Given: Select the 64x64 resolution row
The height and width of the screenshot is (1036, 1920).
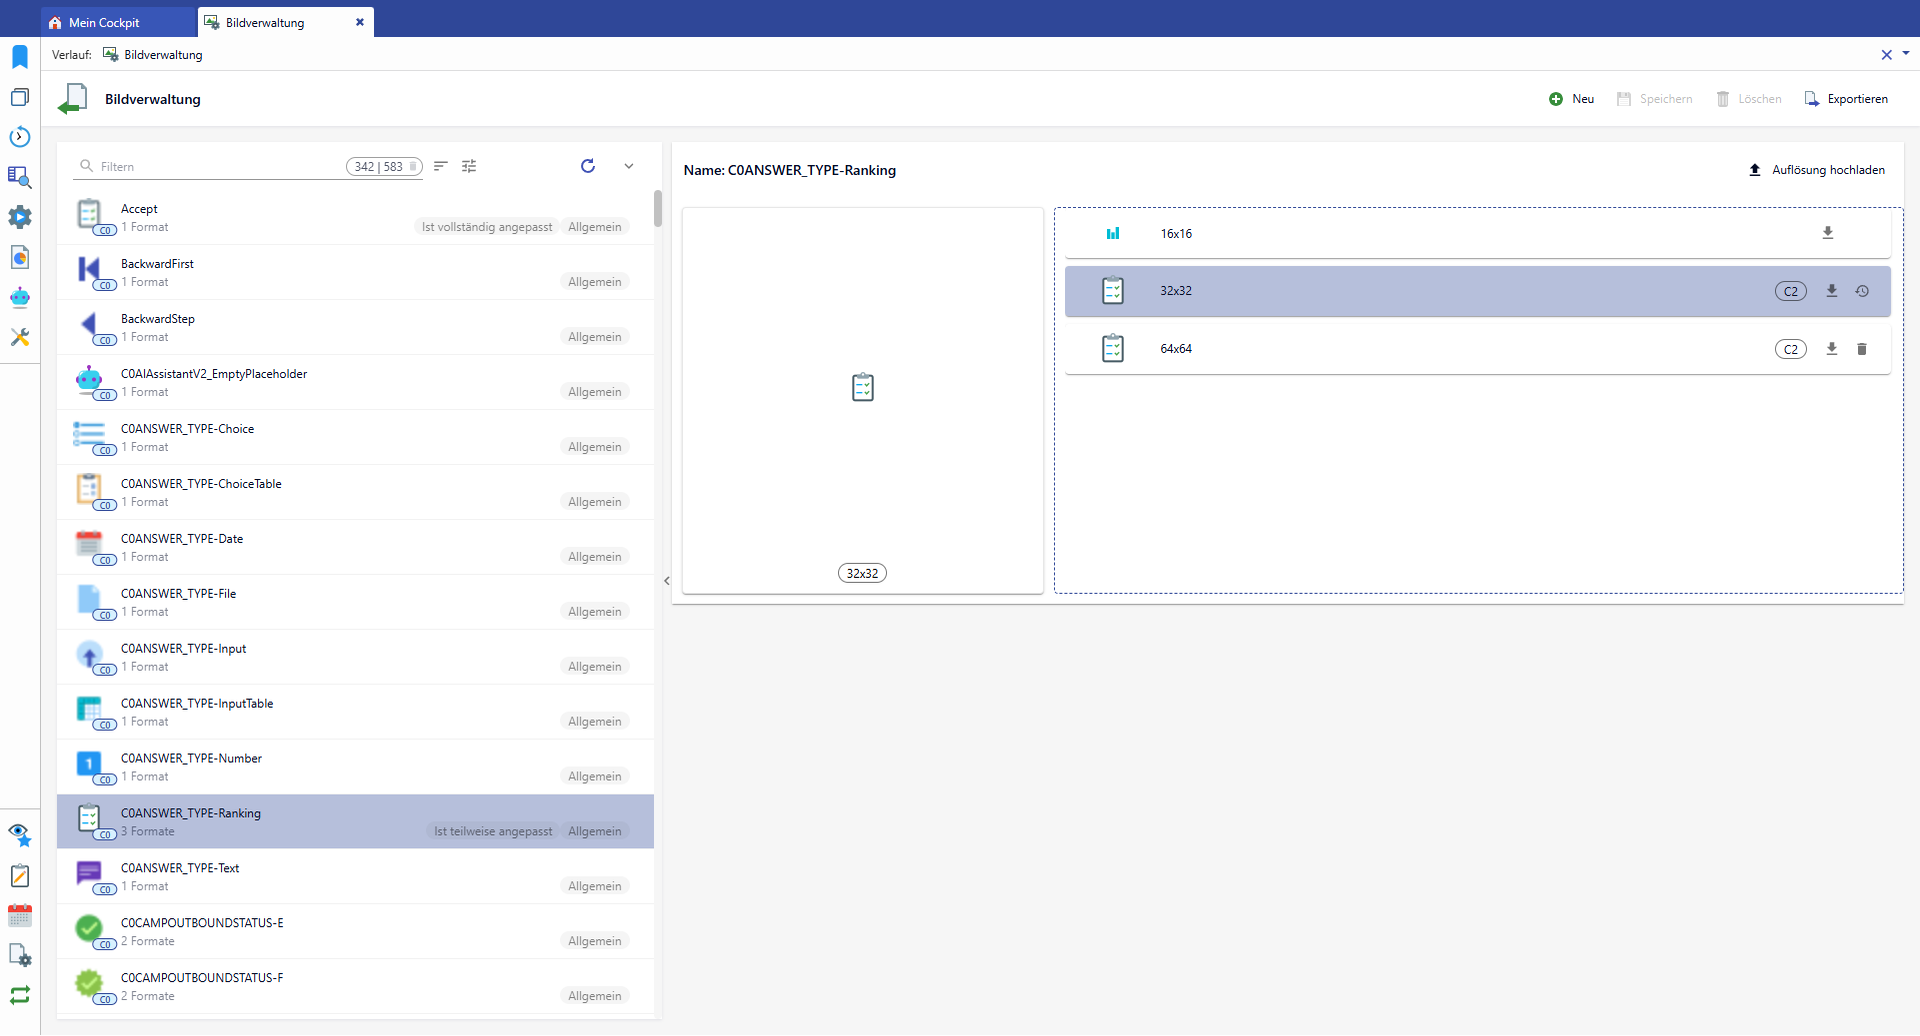Looking at the screenshot, I should click(x=1477, y=349).
